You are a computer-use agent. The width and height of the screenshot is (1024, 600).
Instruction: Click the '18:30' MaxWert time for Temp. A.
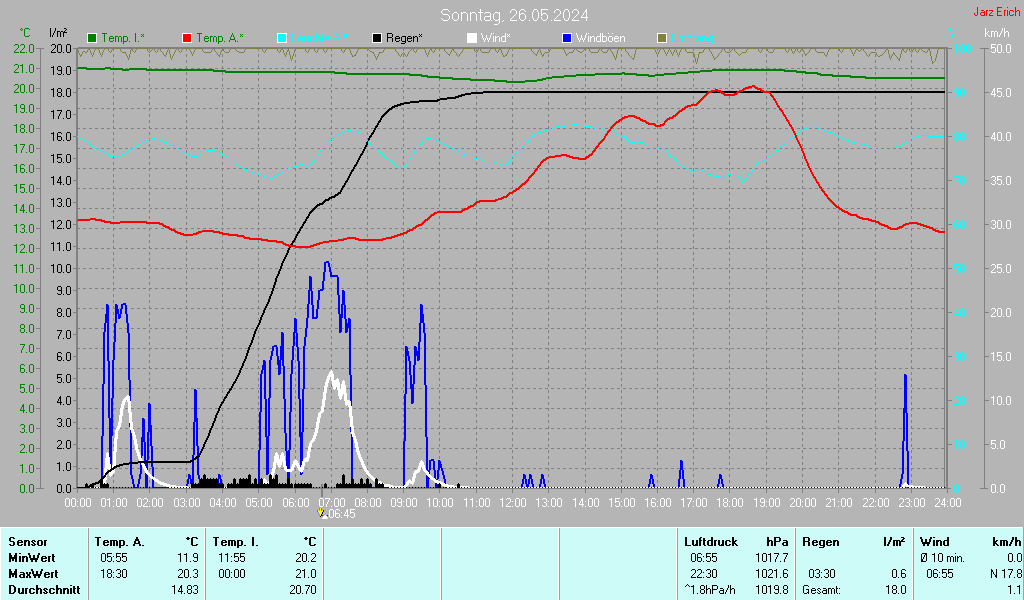(x=114, y=574)
